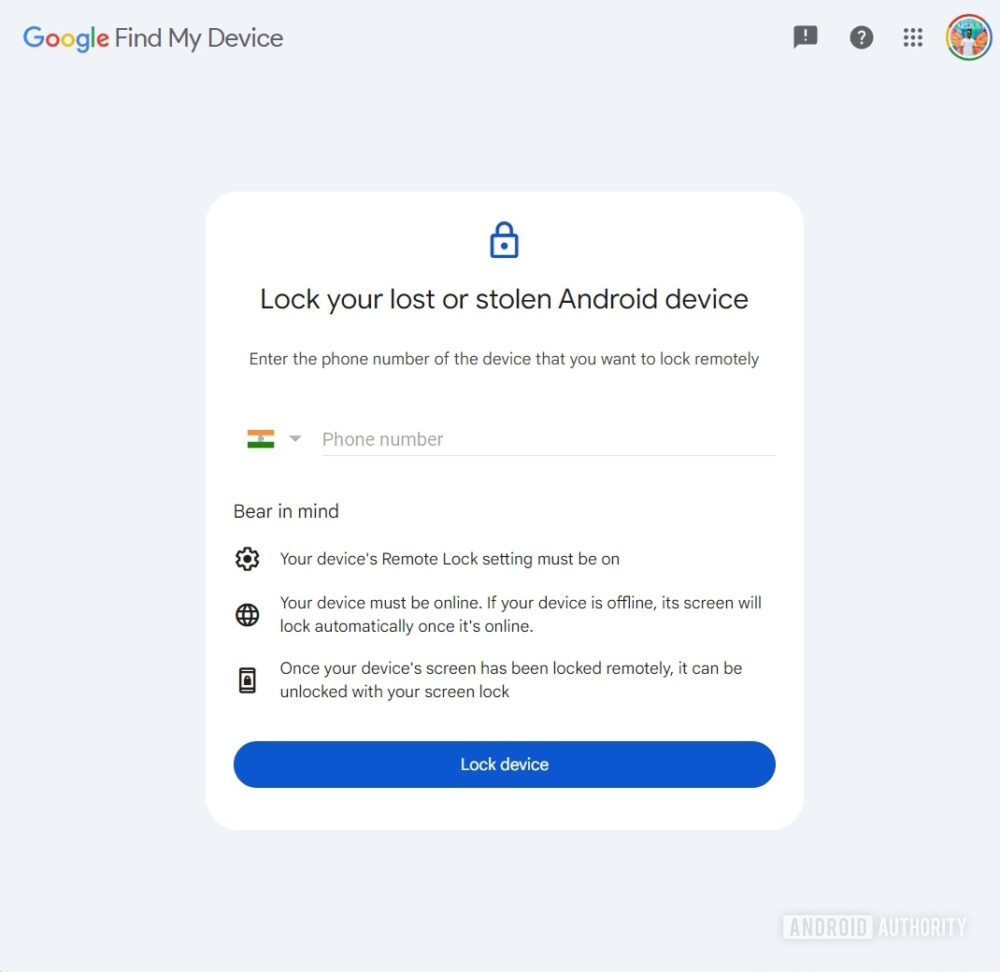
Task: Click the device must be online note
Action: [520, 615]
